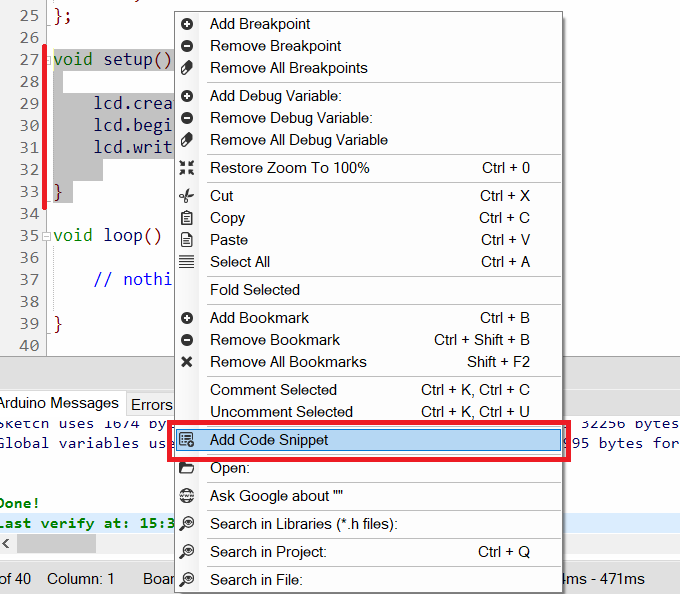Click the Search in Libraries magnifier icon
Screen dimensions: 680x594
(x=187, y=524)
